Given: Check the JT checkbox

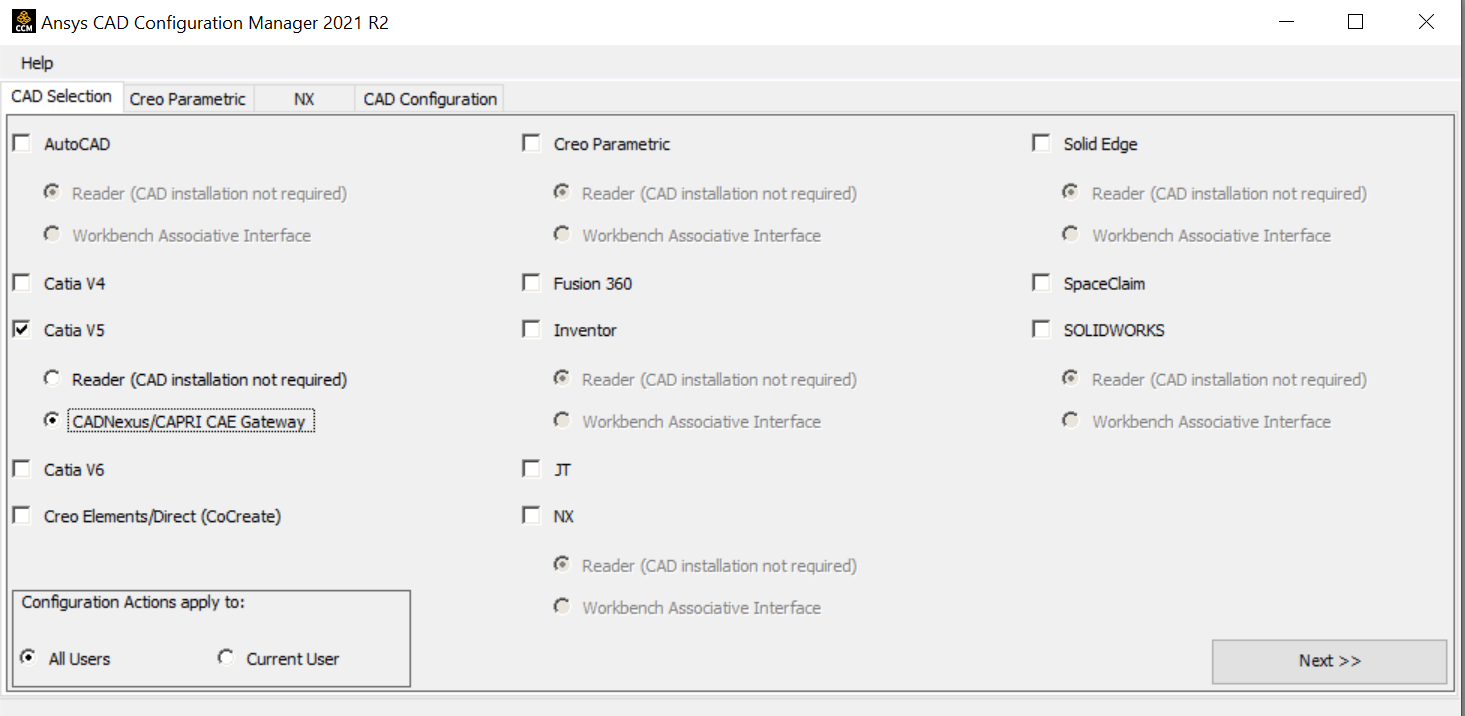Looking at the screenshot, I should coord(532,469).
